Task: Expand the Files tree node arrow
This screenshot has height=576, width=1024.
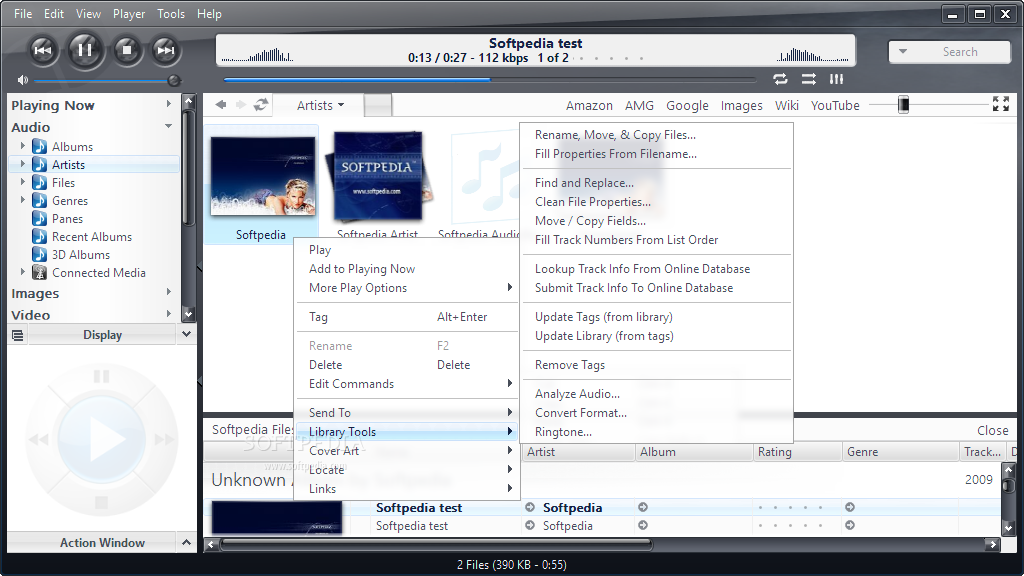Action: [x=23, y=182]
